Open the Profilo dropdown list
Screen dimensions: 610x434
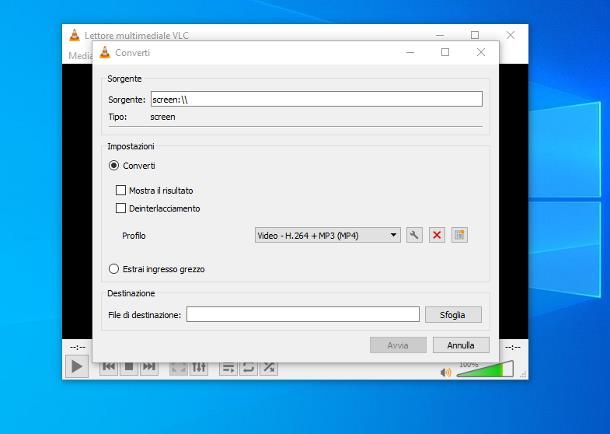328,235
